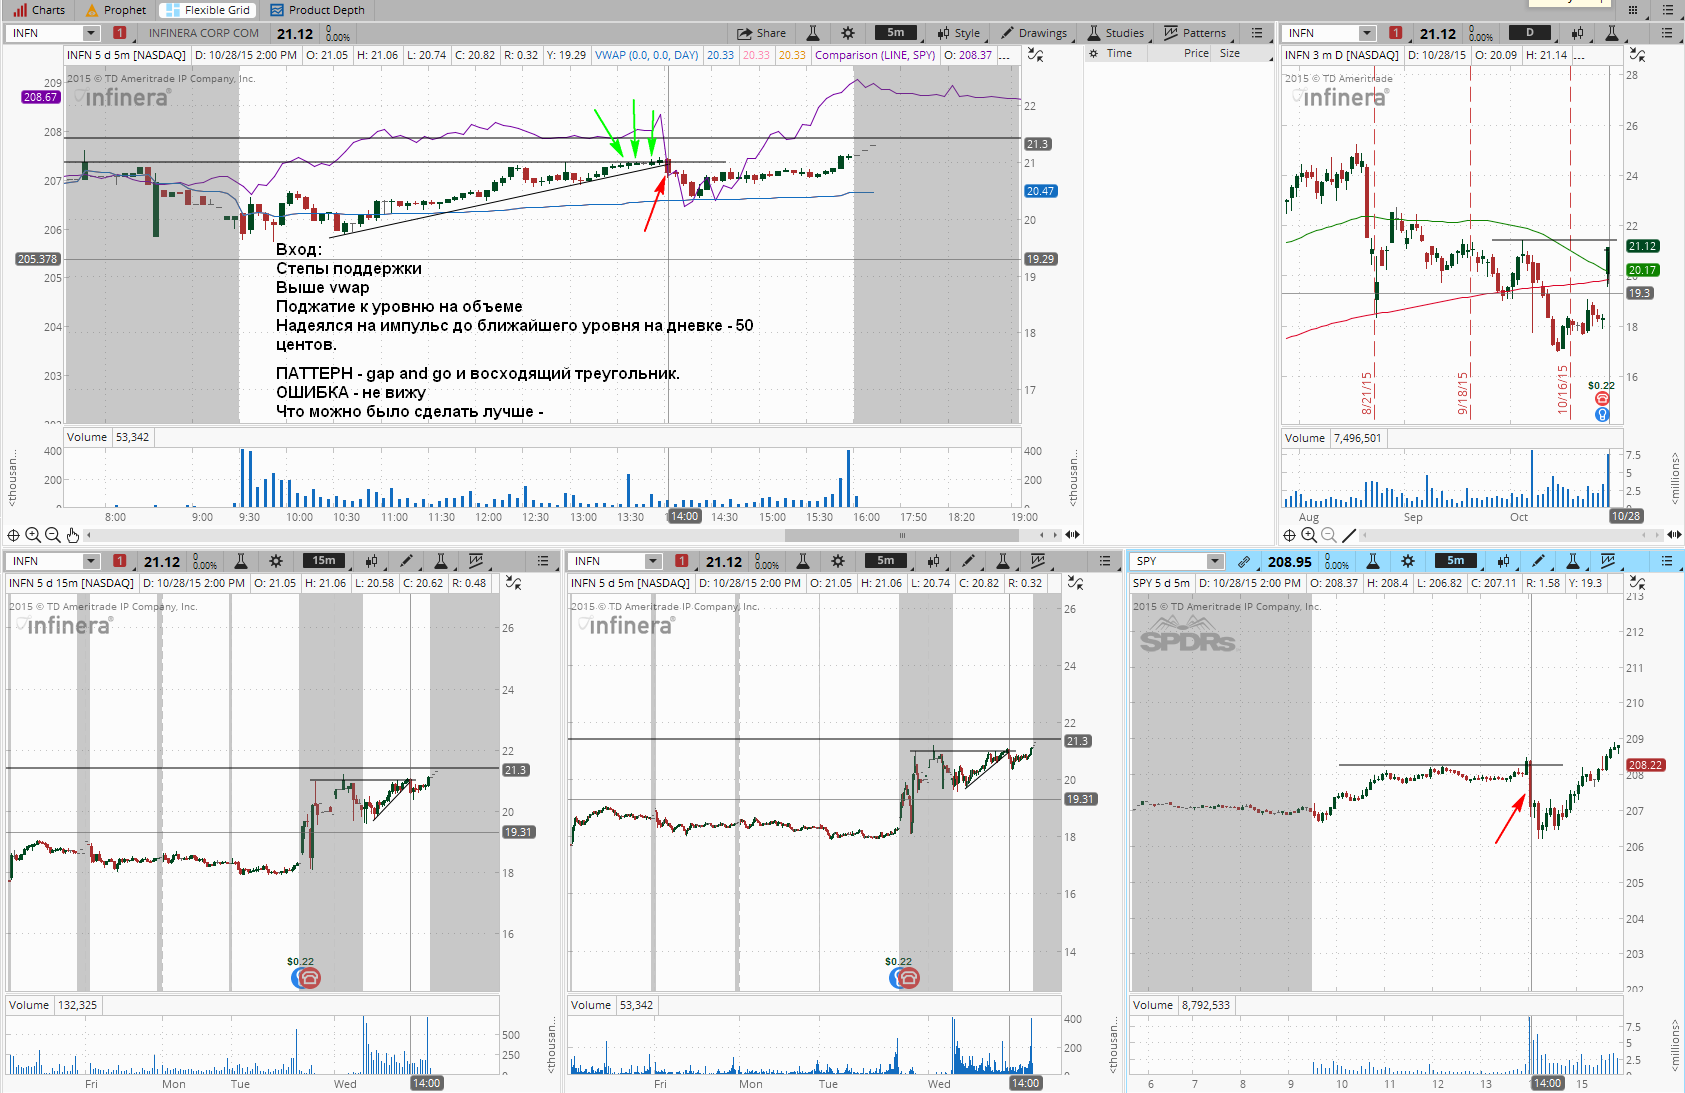
Task: Expand symbol dropdown in daily INFN chart
Action: coord(1368,33)
